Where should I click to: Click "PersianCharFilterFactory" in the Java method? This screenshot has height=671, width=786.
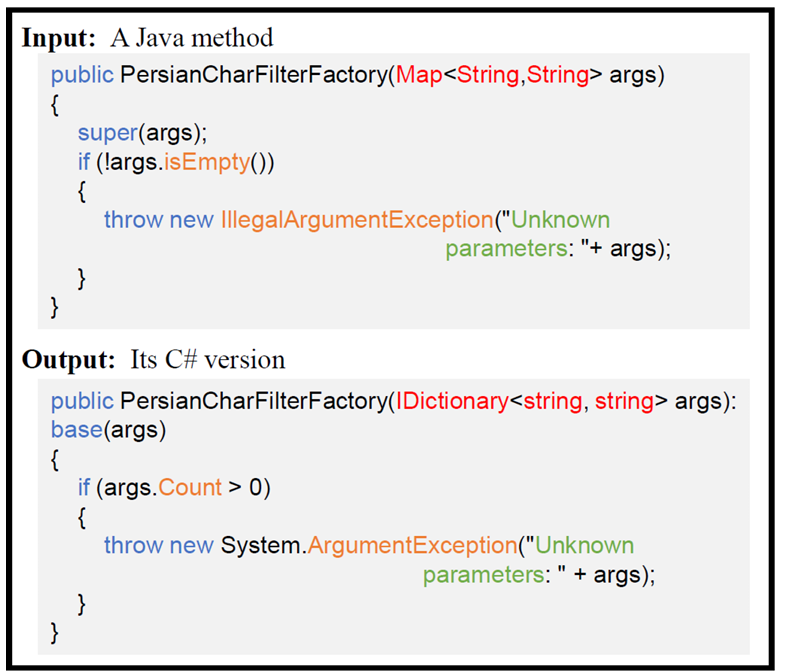point(254,75)
